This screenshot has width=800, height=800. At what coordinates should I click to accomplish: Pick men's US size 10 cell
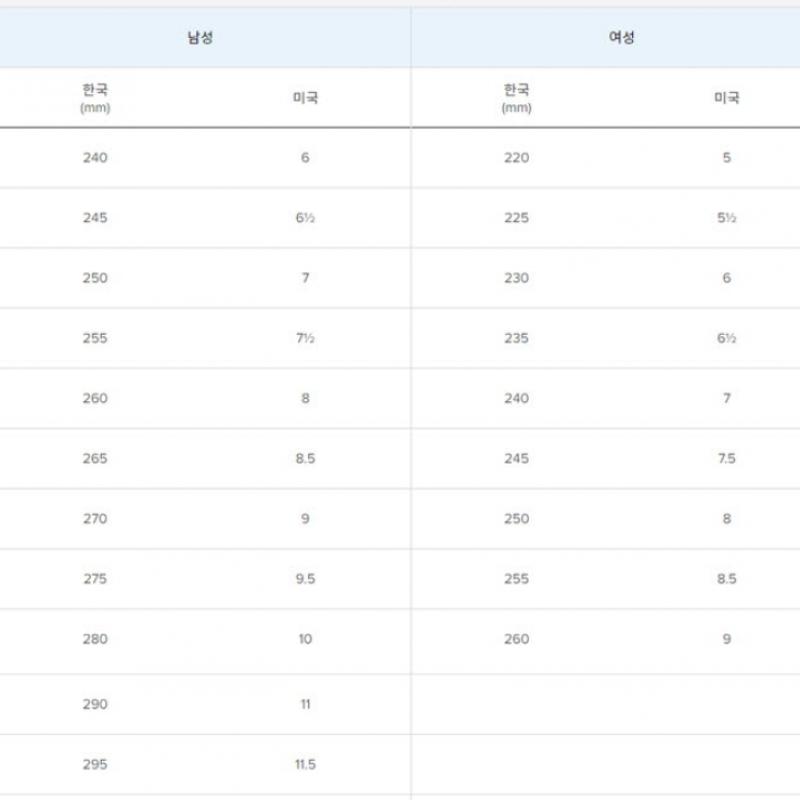[x=305, y=639]
